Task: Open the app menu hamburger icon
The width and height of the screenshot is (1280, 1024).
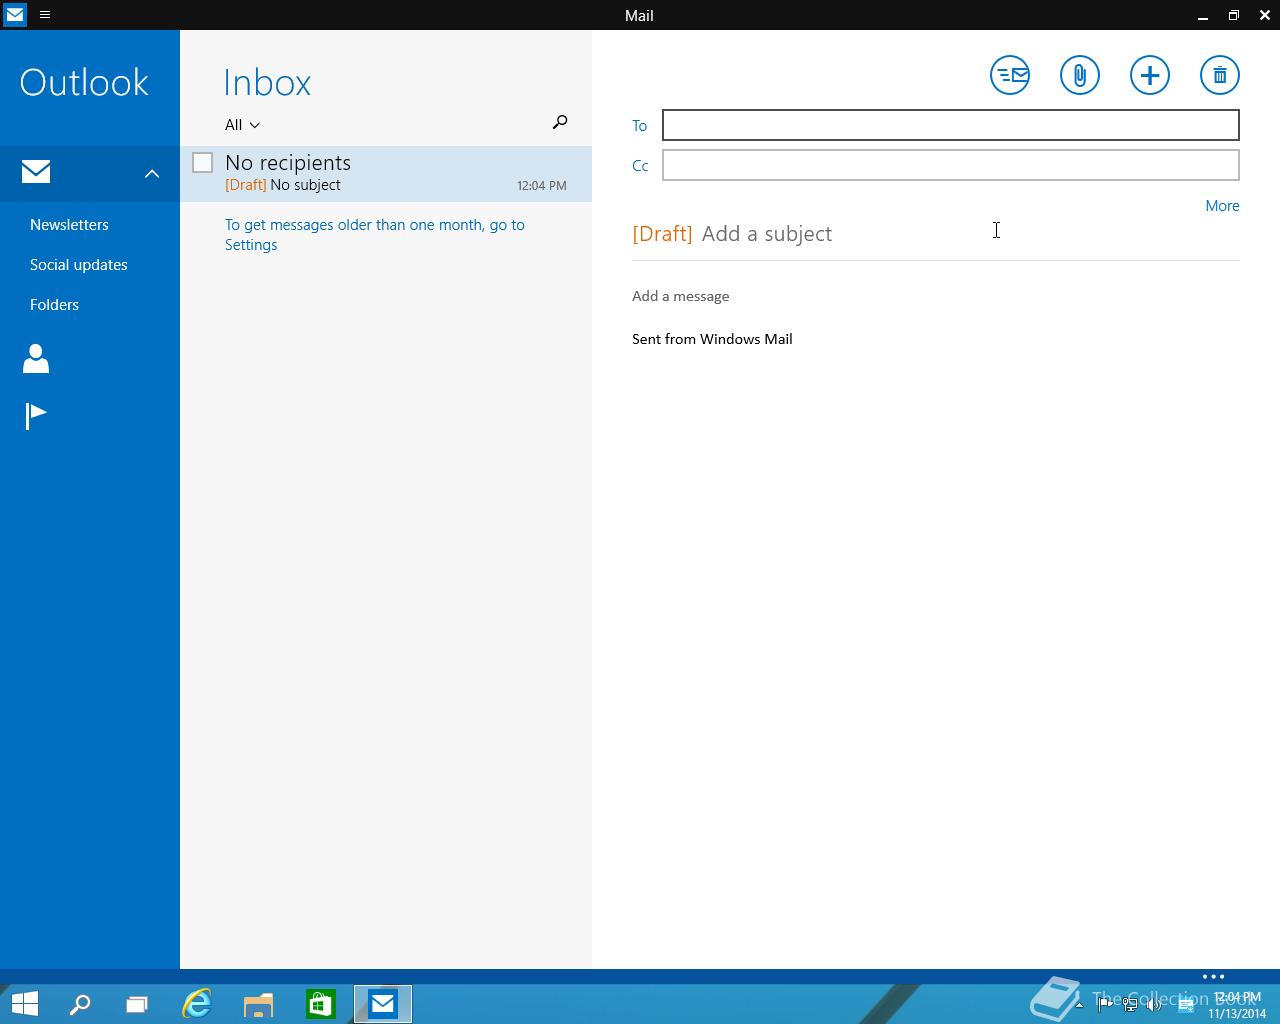Action: click(x=44, y=15)
